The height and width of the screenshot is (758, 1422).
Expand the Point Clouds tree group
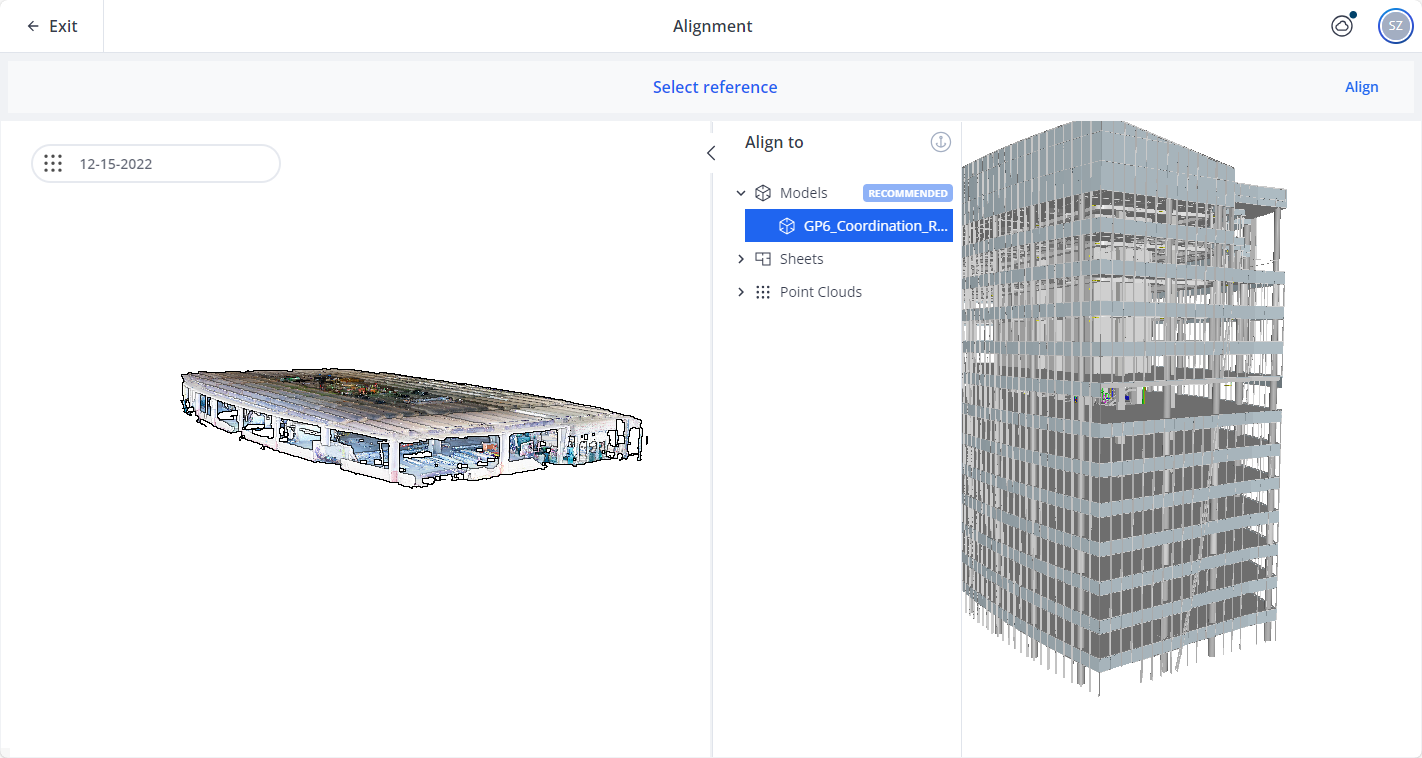(x=741, y=292)
